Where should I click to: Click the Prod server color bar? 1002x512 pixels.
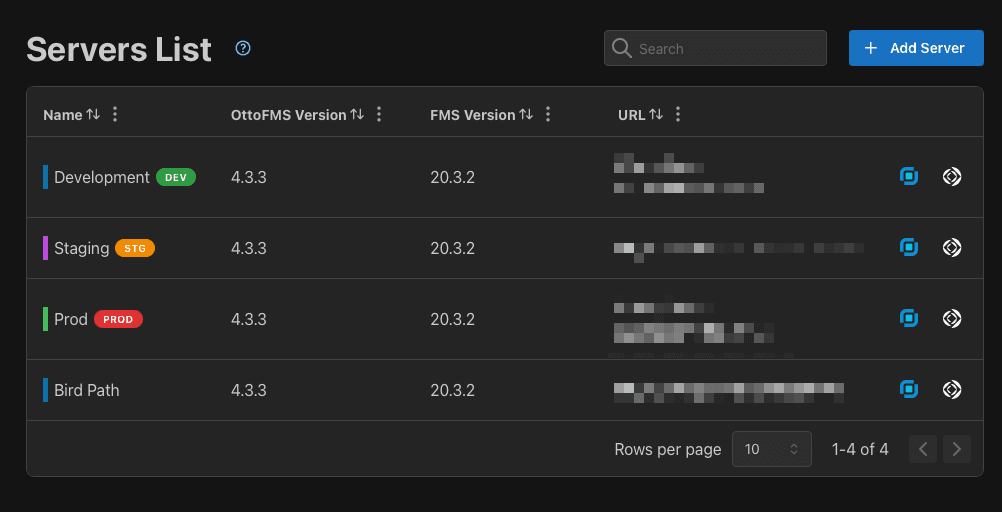pos(46,319)
